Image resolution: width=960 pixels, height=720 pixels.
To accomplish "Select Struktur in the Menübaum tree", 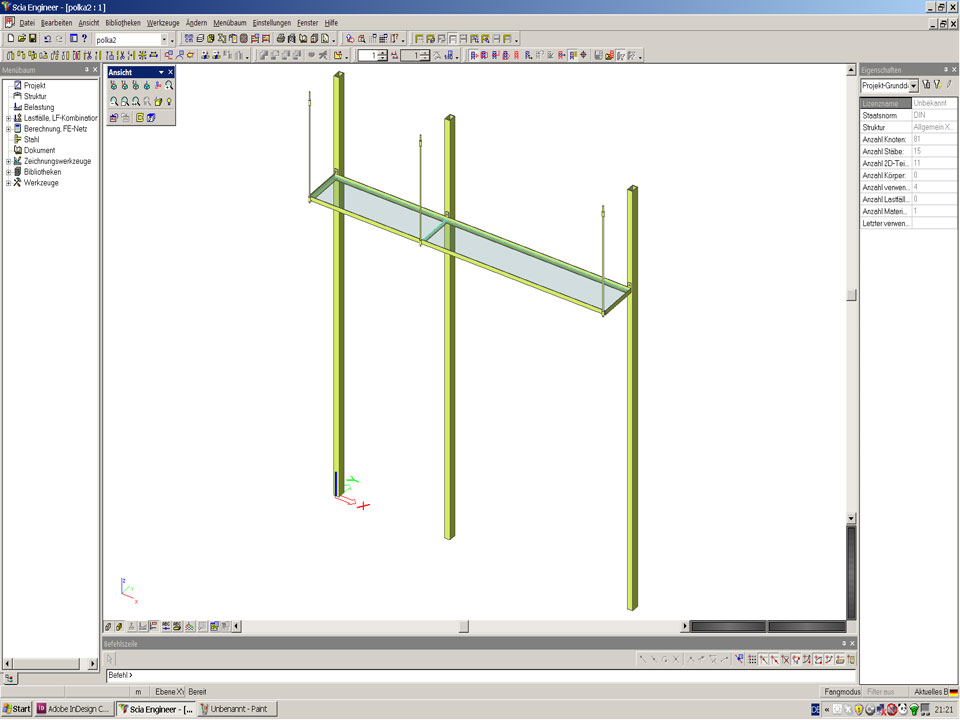I will [35, 96].
